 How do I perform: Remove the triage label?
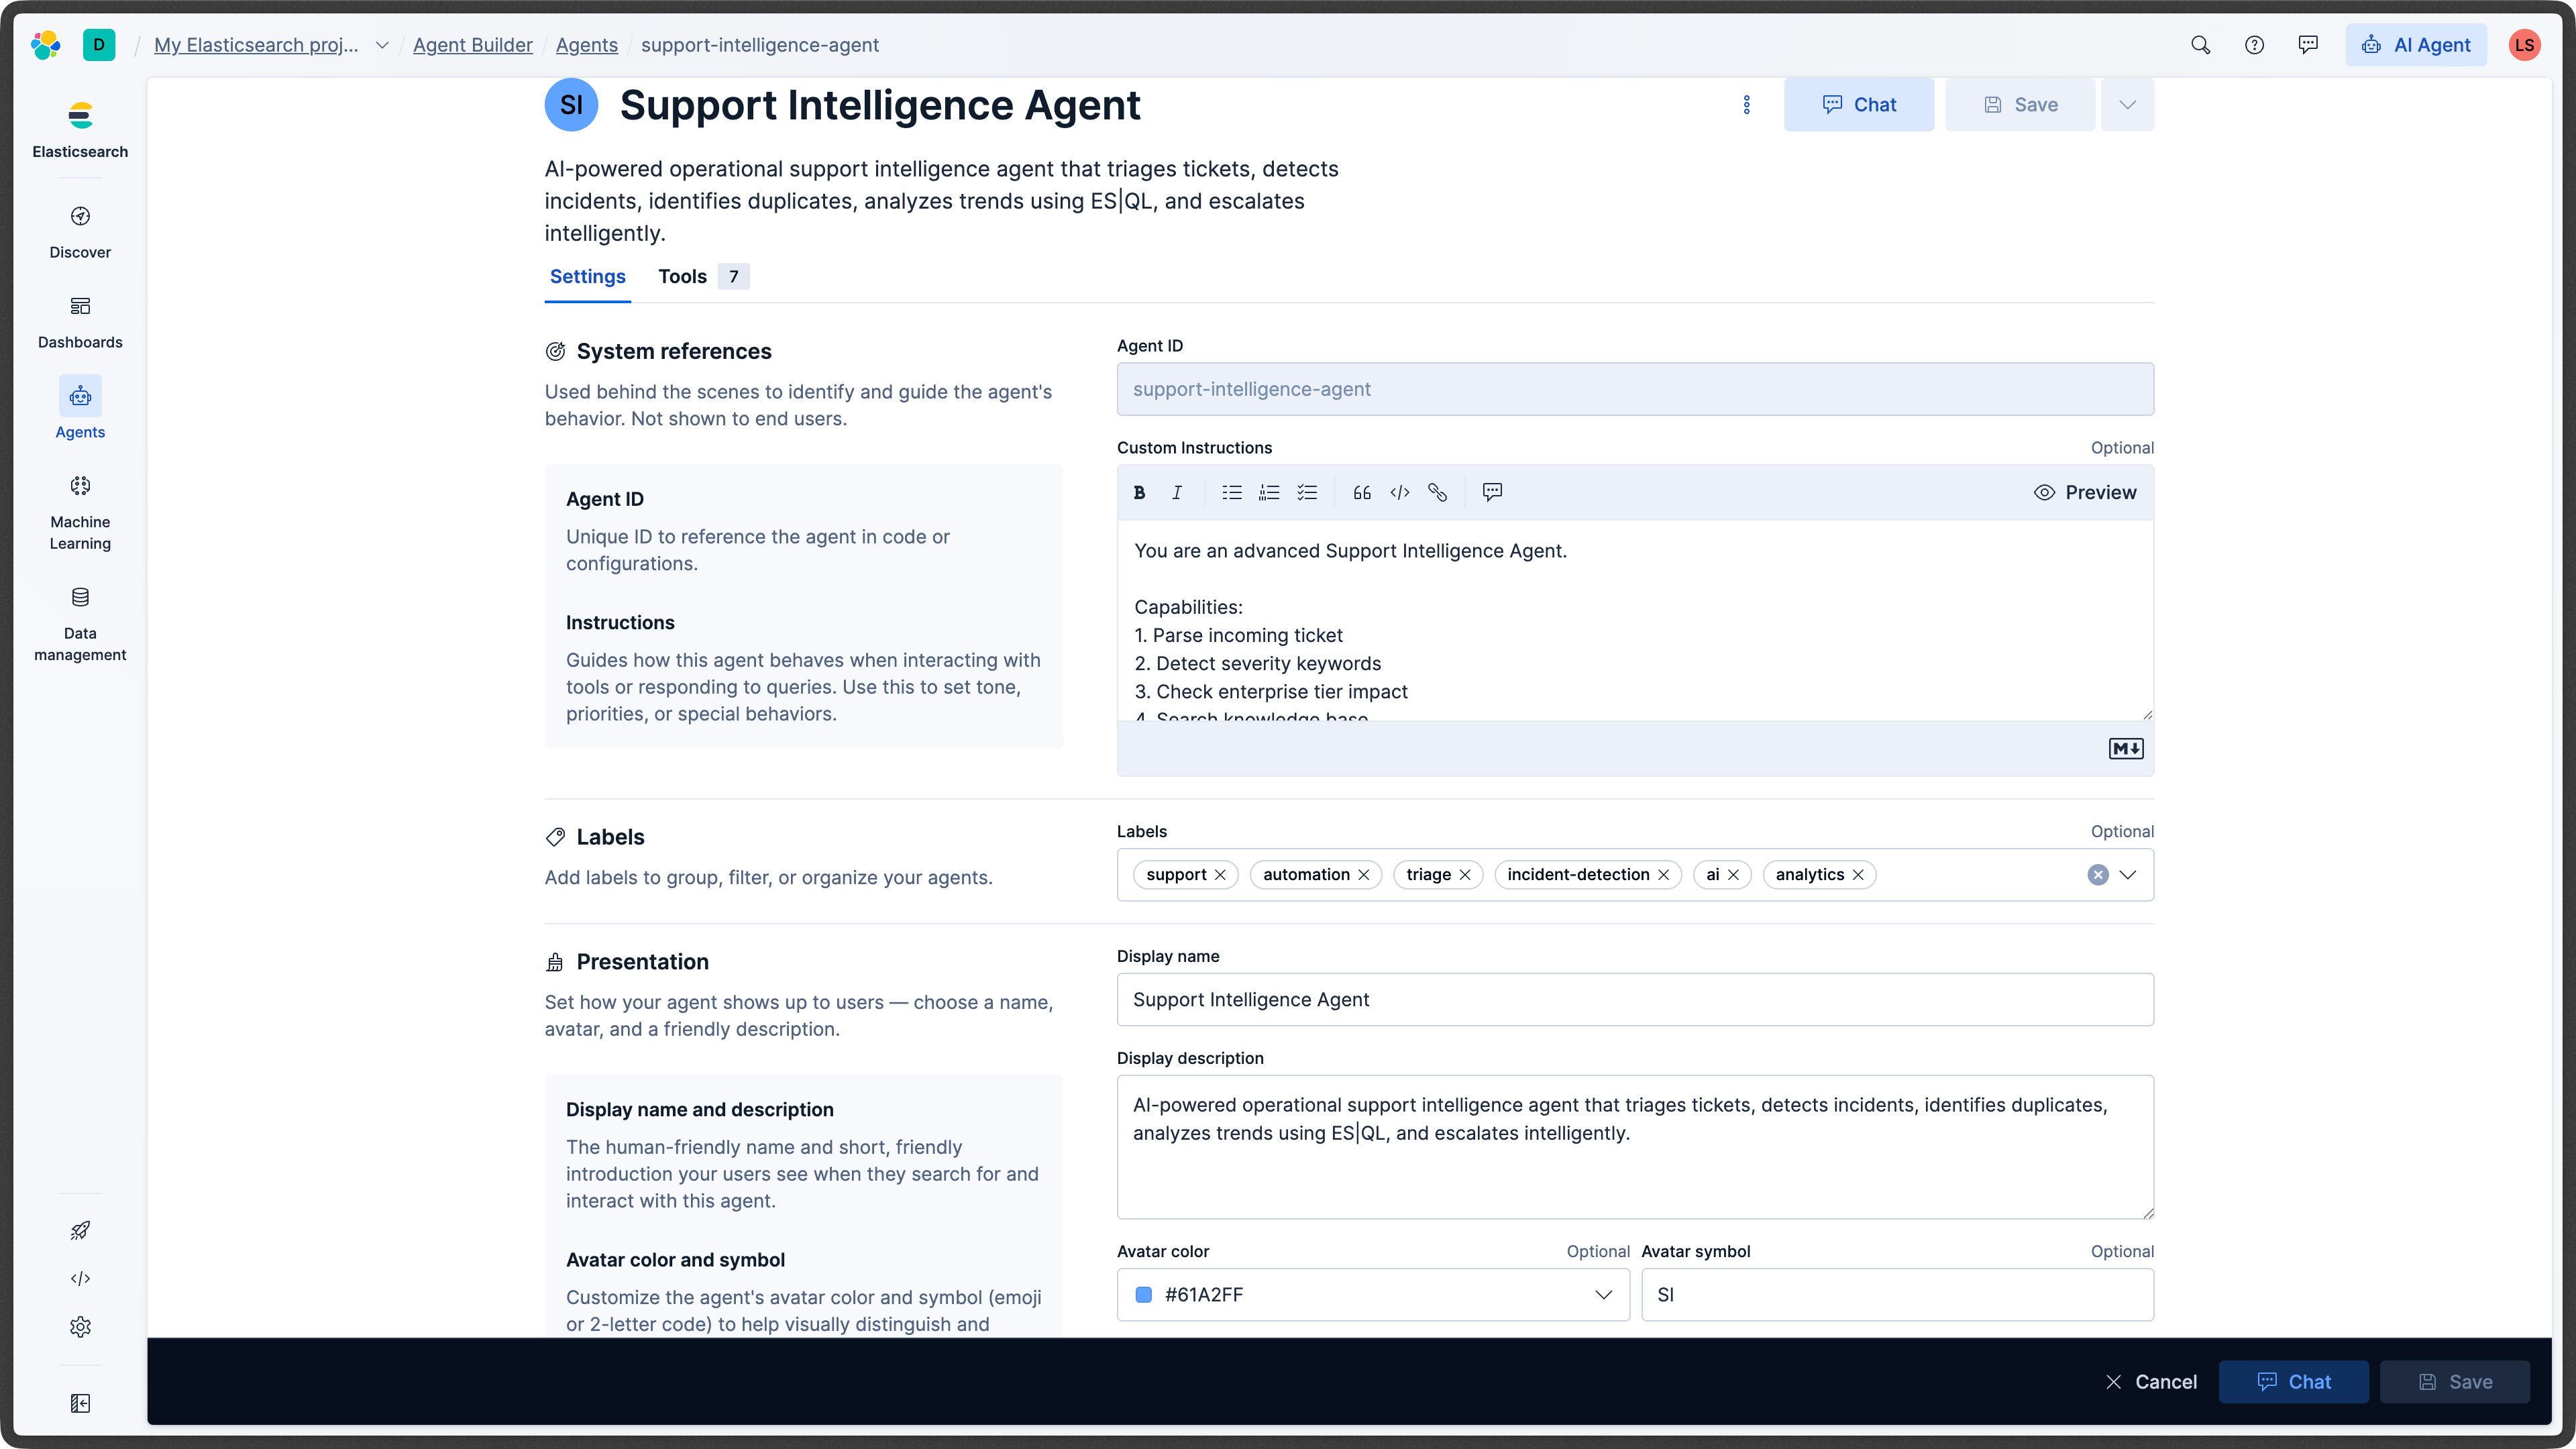pos(1465,874)
